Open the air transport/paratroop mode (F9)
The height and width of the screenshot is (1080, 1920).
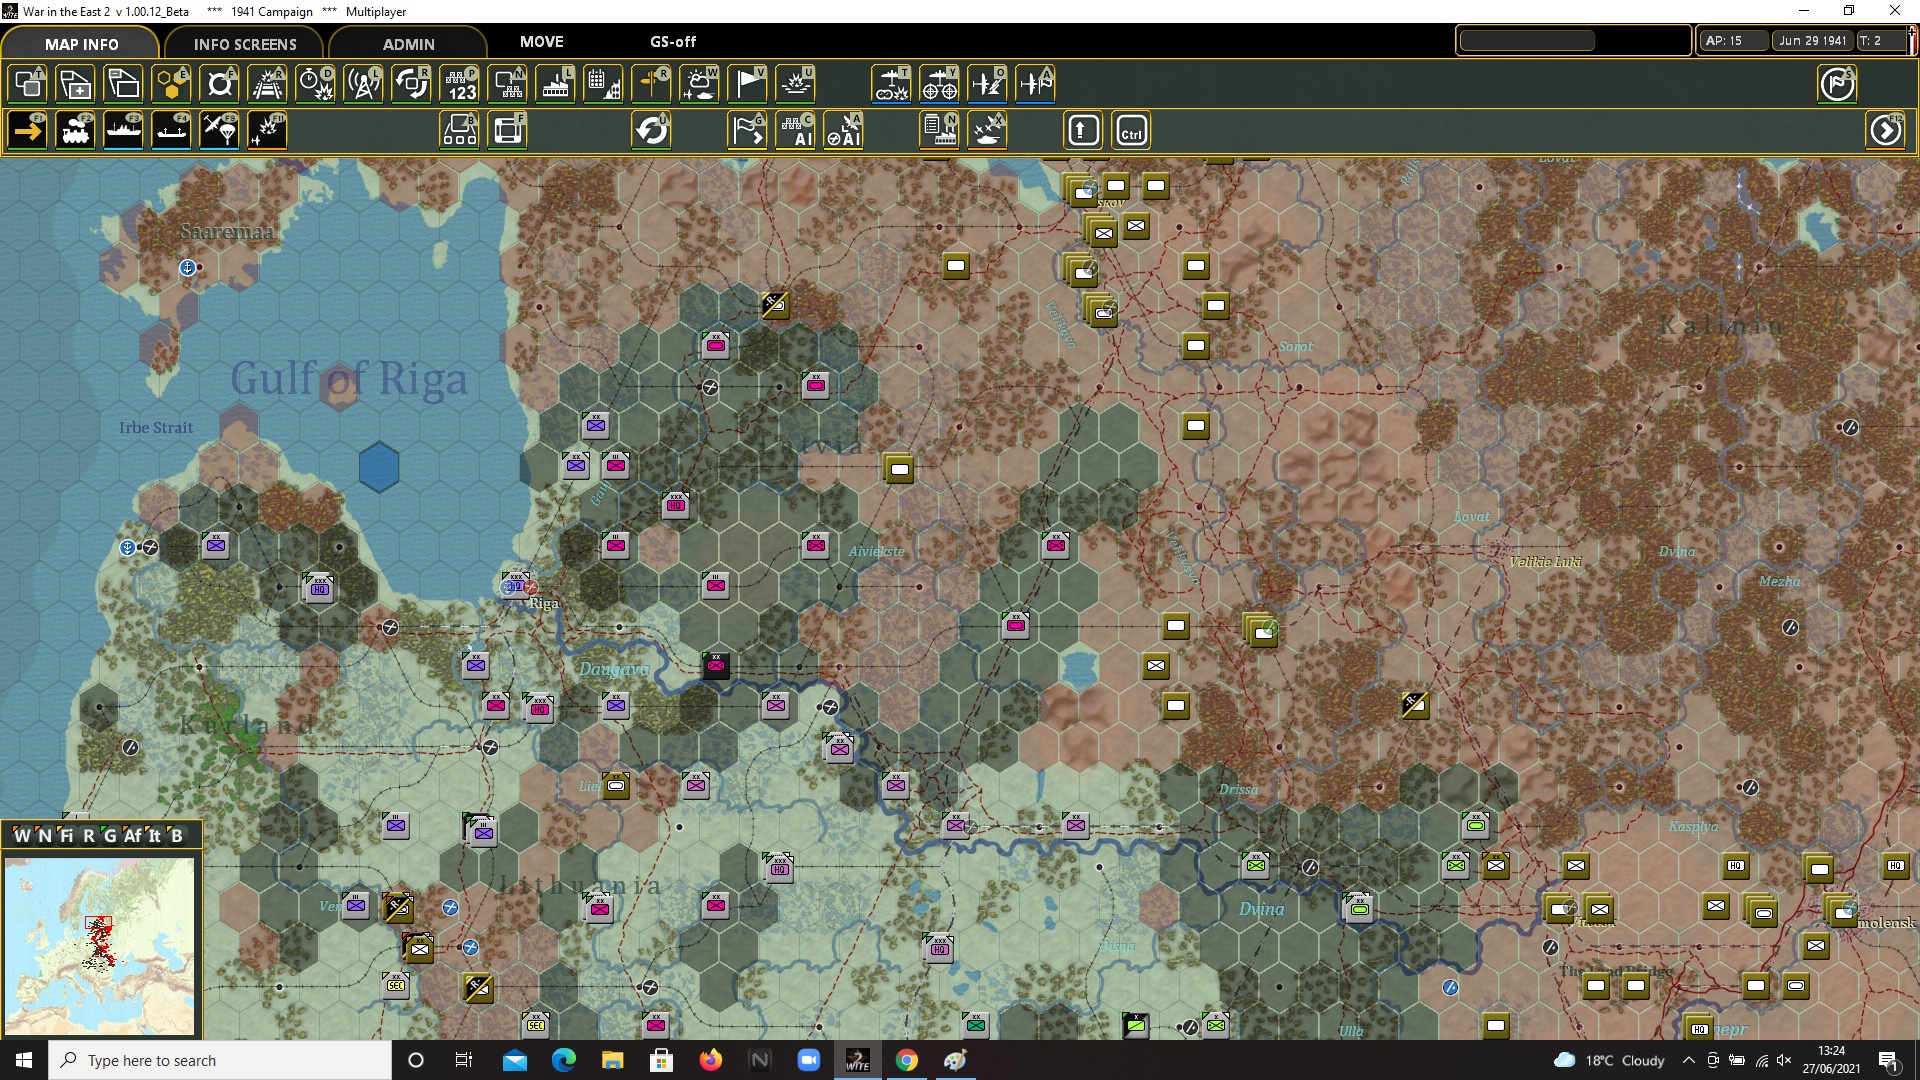[220, 131]
